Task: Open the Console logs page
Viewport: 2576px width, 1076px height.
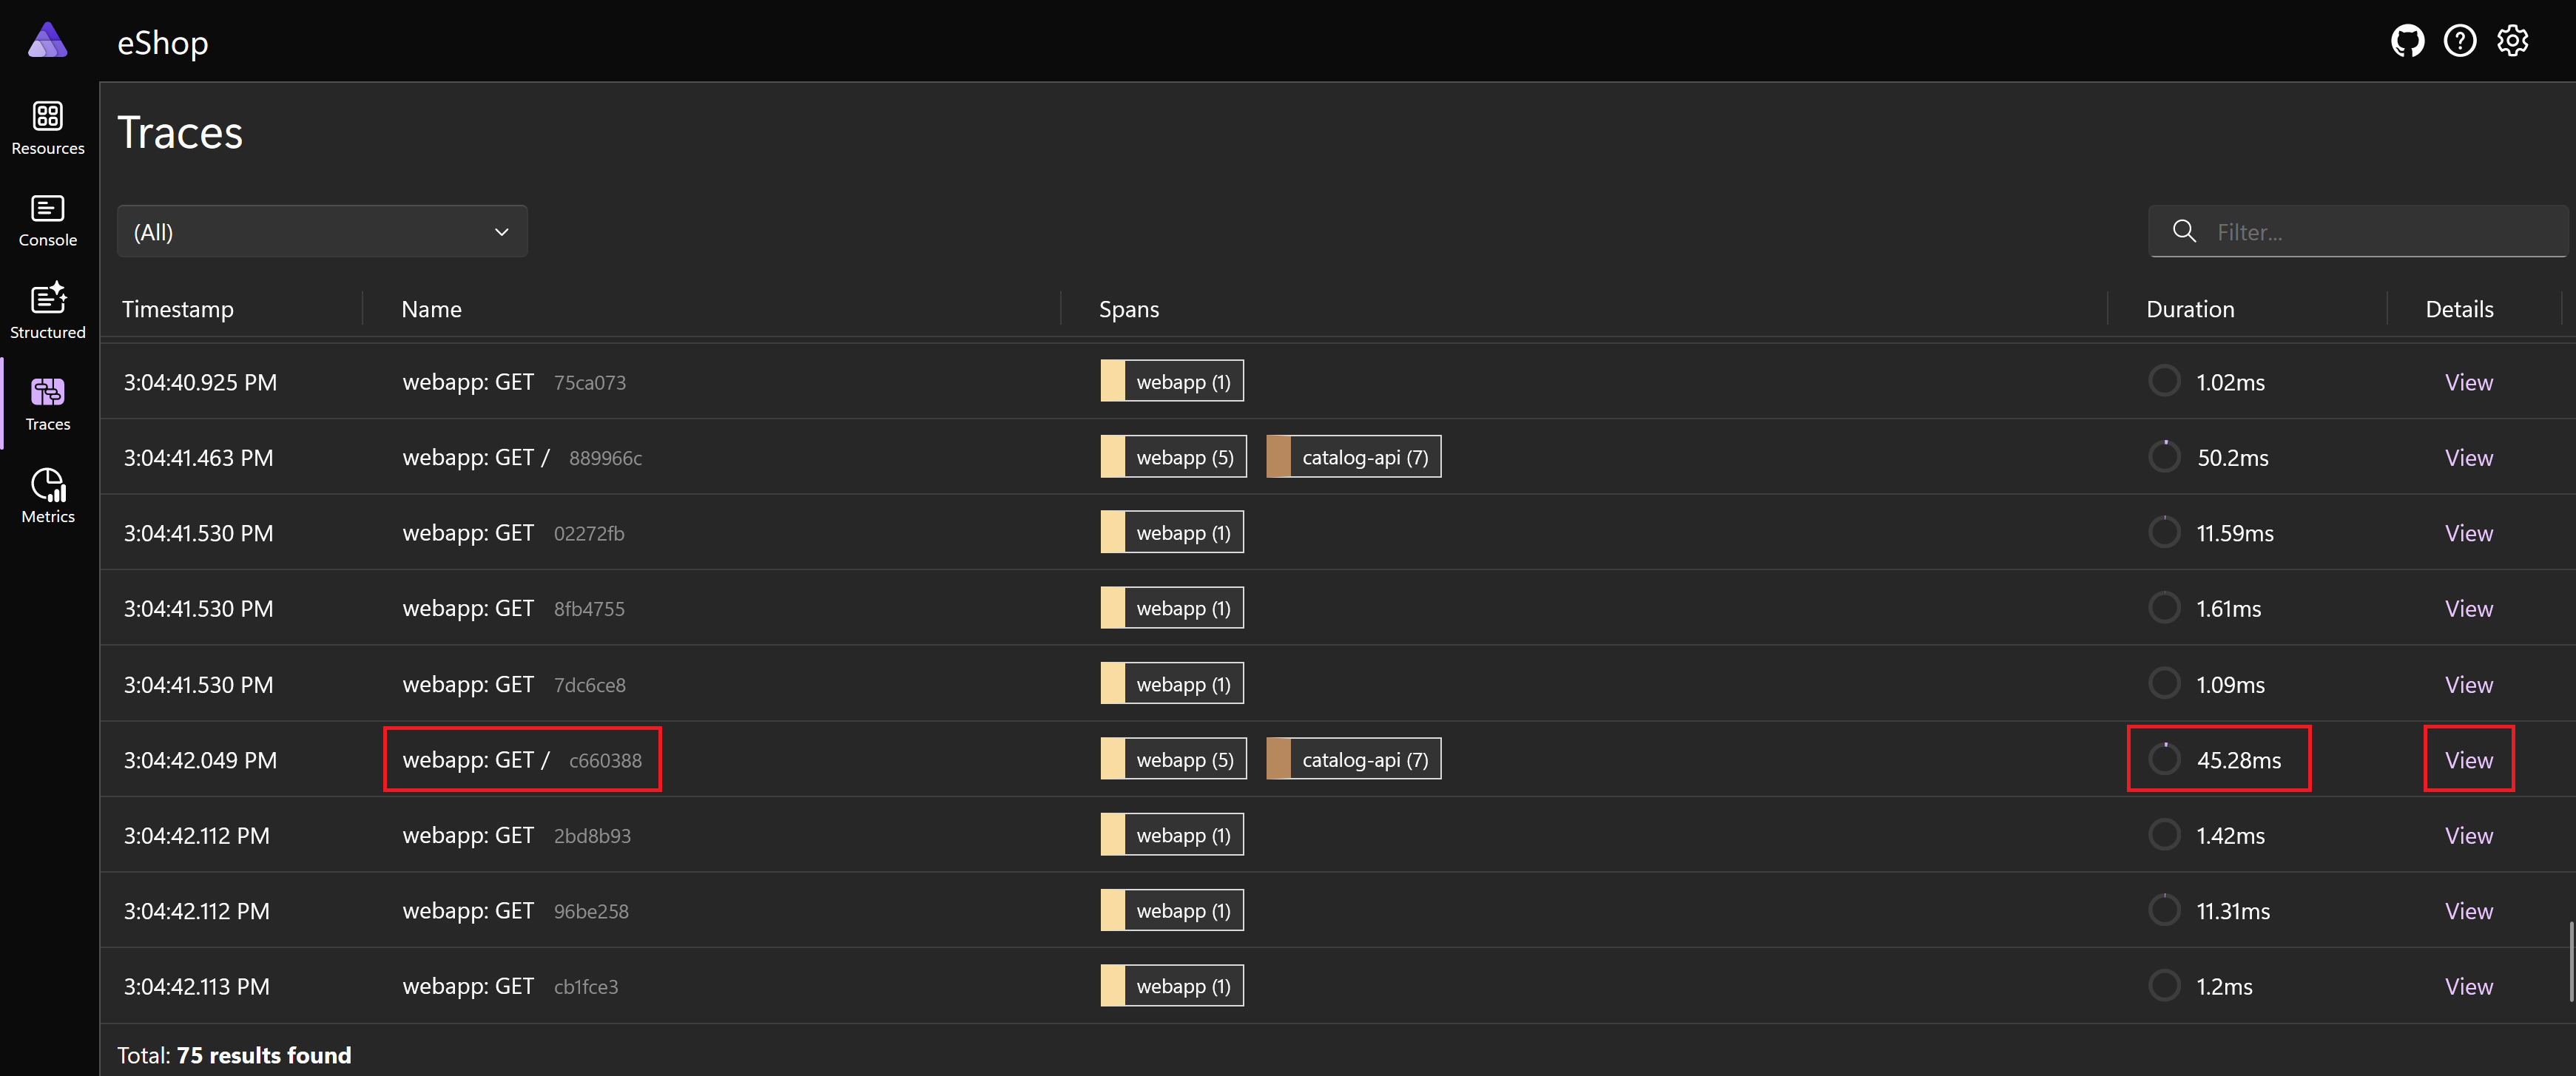Action: pyautogui.click(x=48, y=221)
